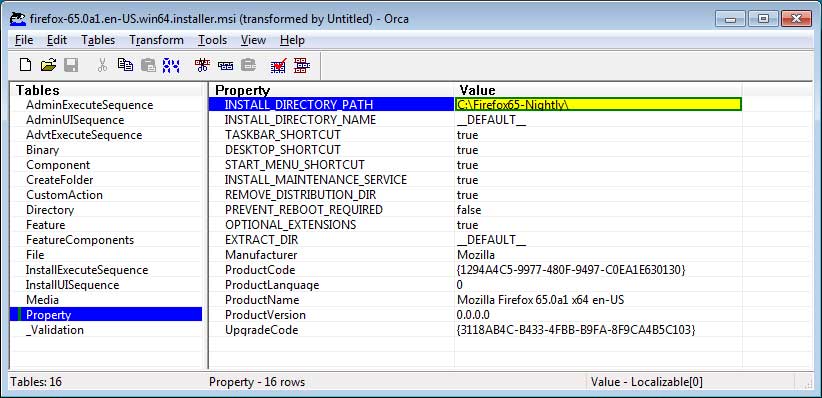Viewport: 822px width, 398px height.
Task: Click the UpgradeCode GUID value
Action: point(576,330)
